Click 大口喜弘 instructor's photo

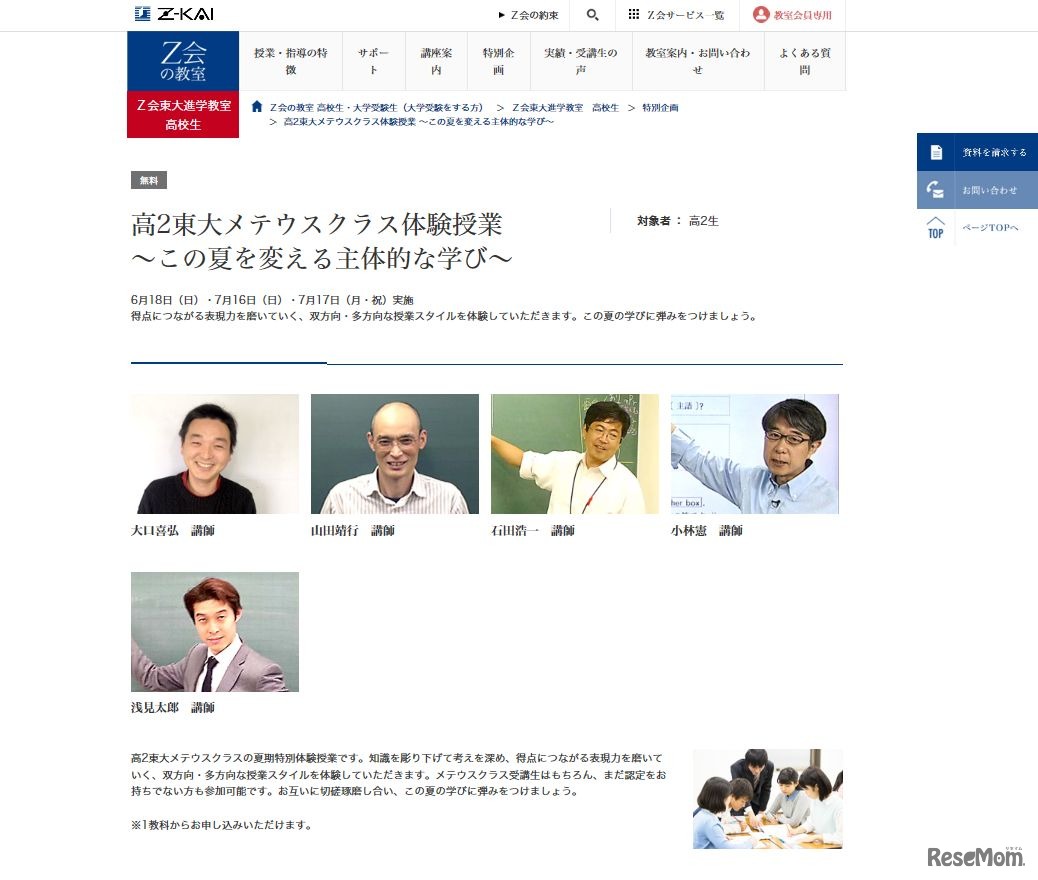[214, 453]
